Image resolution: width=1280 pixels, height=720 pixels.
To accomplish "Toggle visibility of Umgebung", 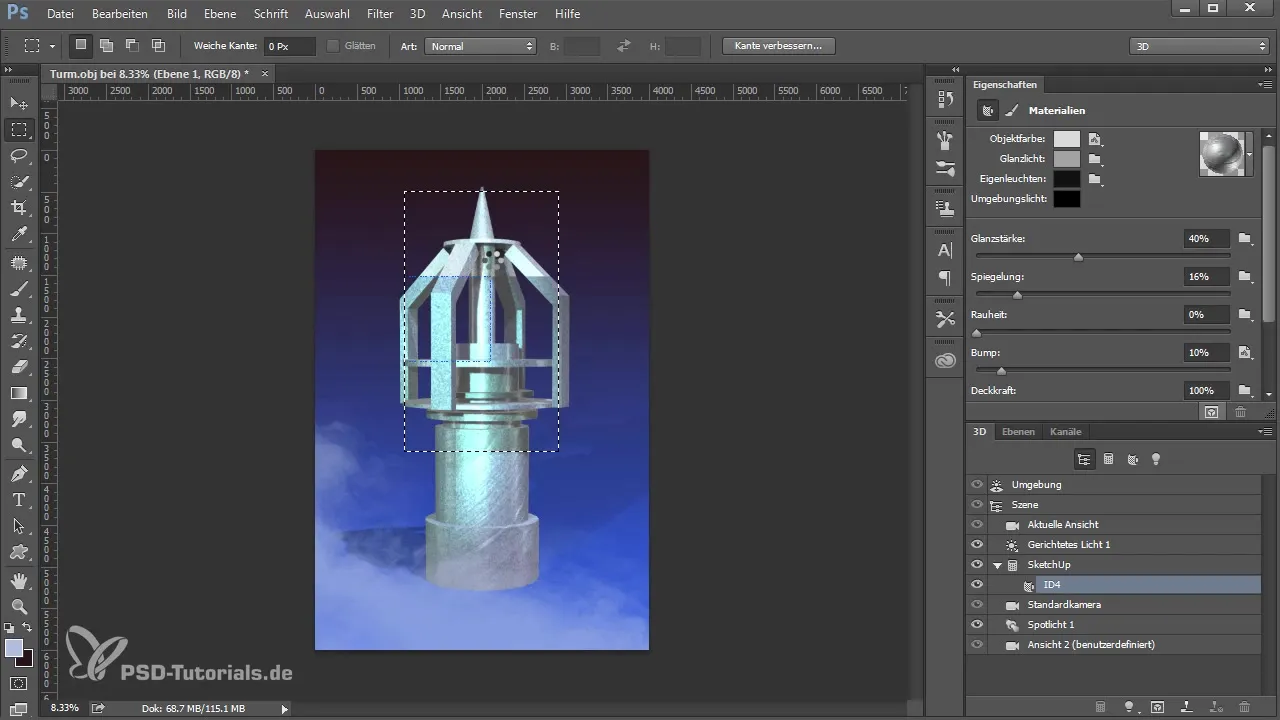I will pyautogui.click(x=977, y=484).
